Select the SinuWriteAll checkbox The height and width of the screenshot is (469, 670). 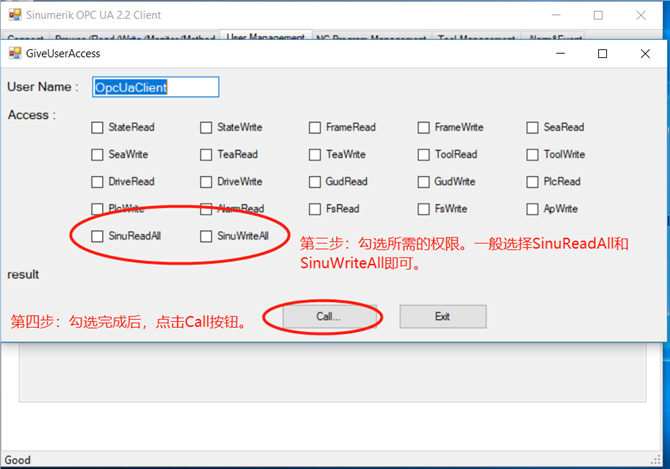pyautogui.click(x=206, y=236)
